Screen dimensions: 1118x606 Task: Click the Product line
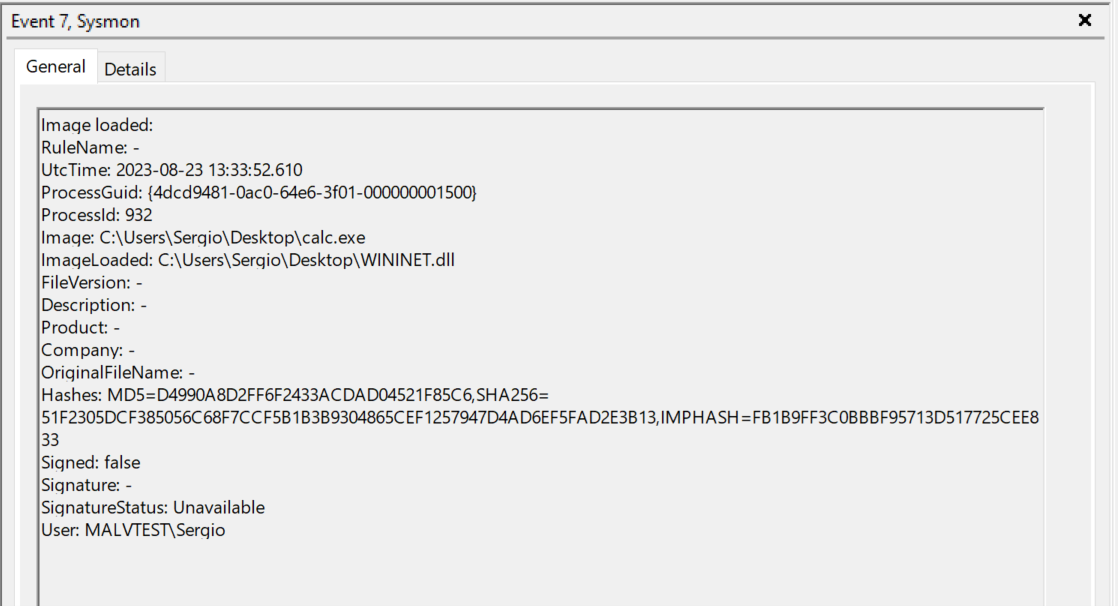pos(80,327)
